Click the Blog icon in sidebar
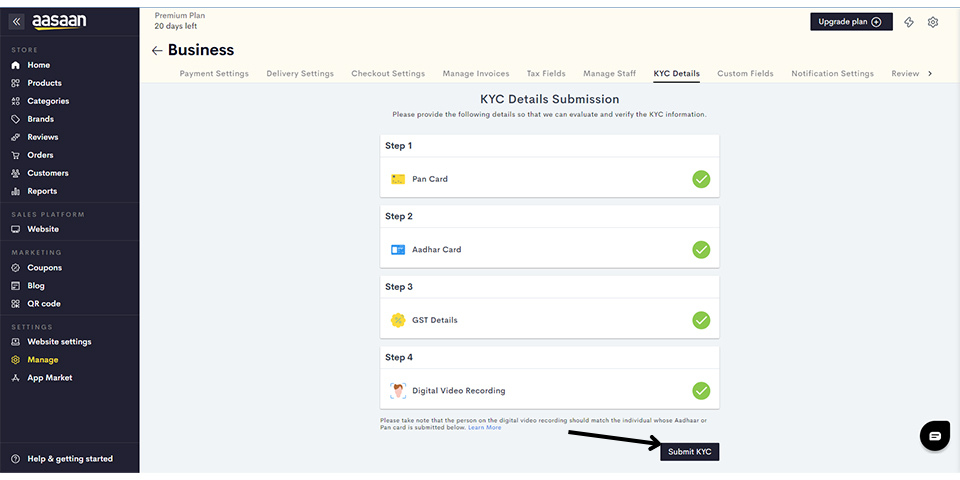This screenshot has width=960, height=480. [x=16, y=286]
